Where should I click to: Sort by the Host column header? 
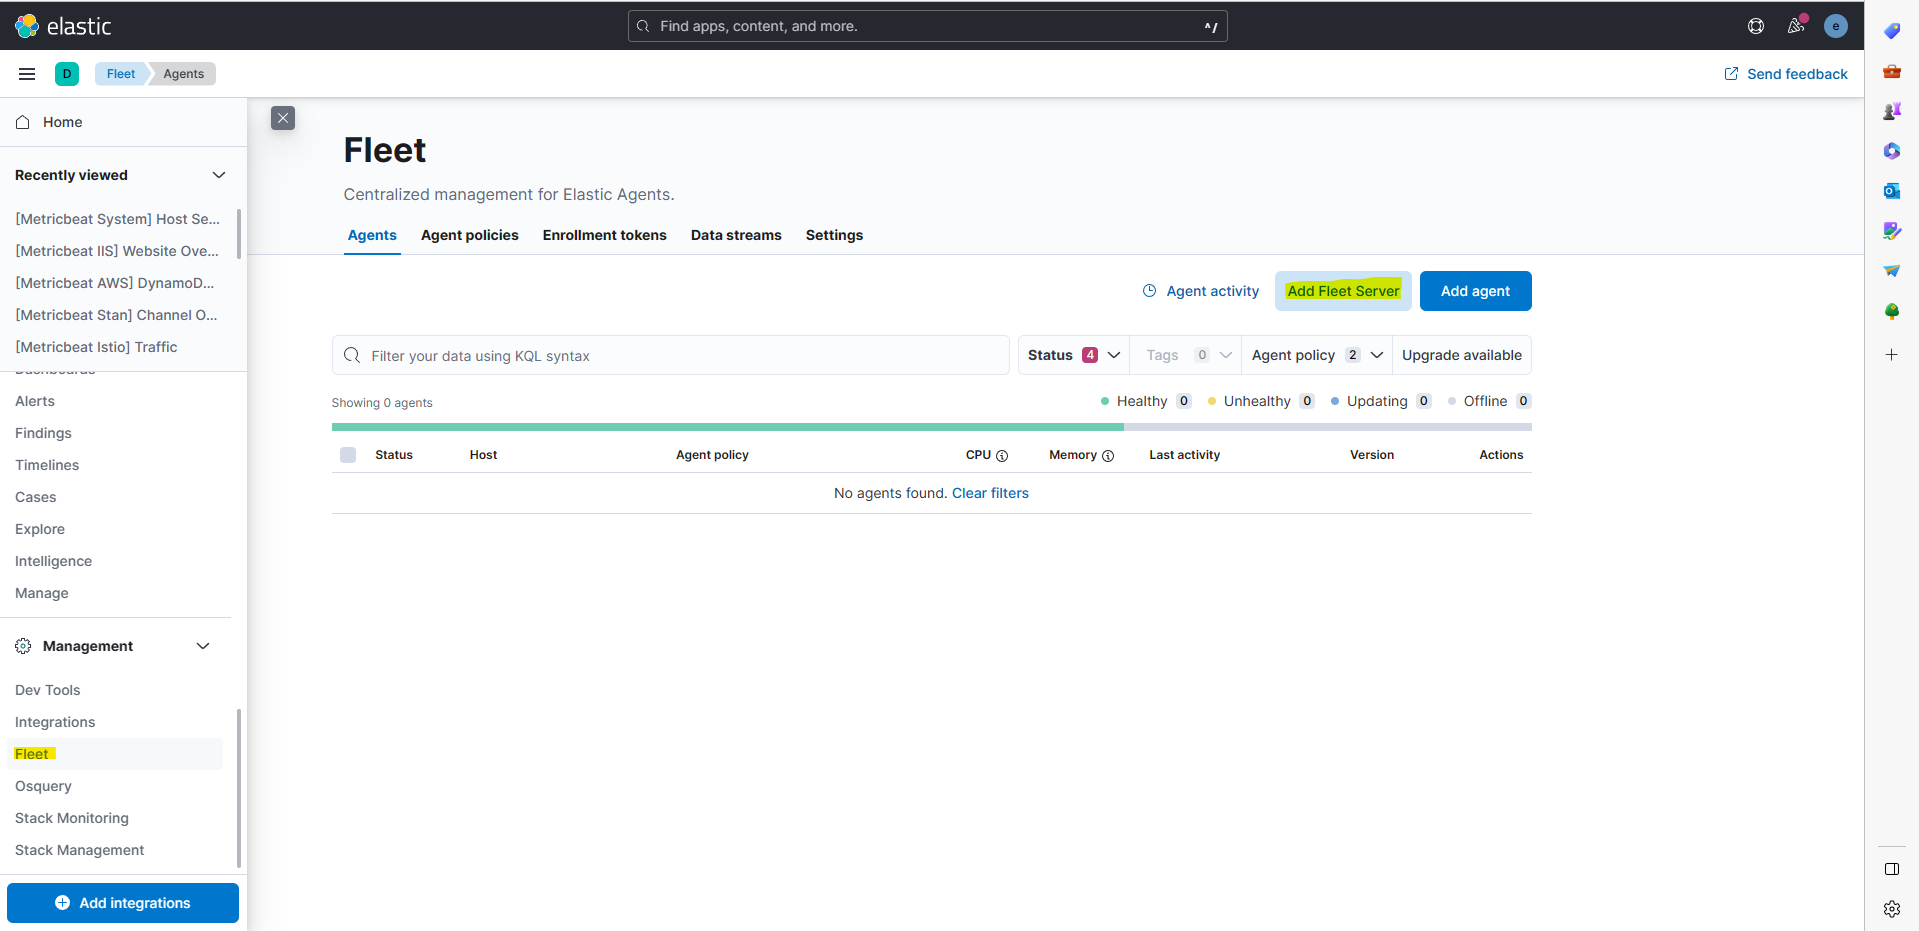coord(483,455)
